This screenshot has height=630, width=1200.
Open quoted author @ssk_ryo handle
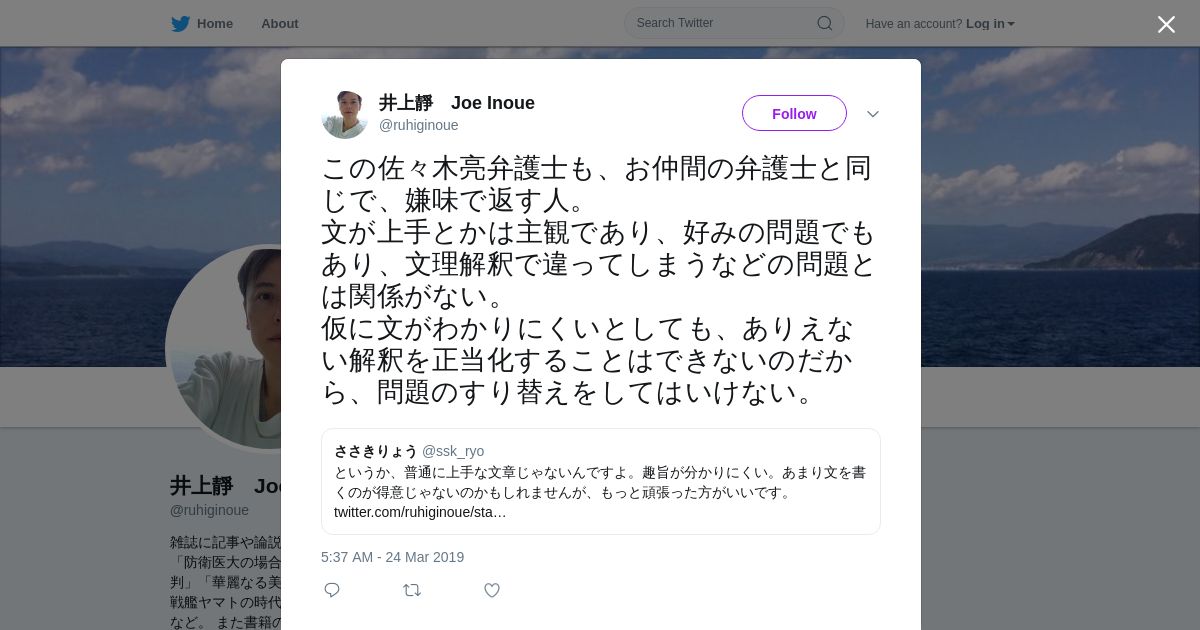(x=453, y=451)
